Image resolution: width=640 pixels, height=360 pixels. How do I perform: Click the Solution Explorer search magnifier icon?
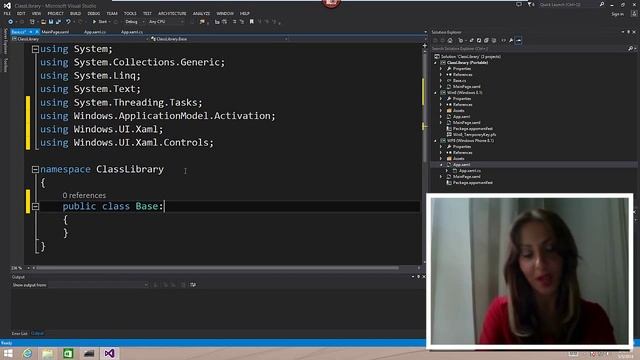pyautogui.click(x=630, y=49)
